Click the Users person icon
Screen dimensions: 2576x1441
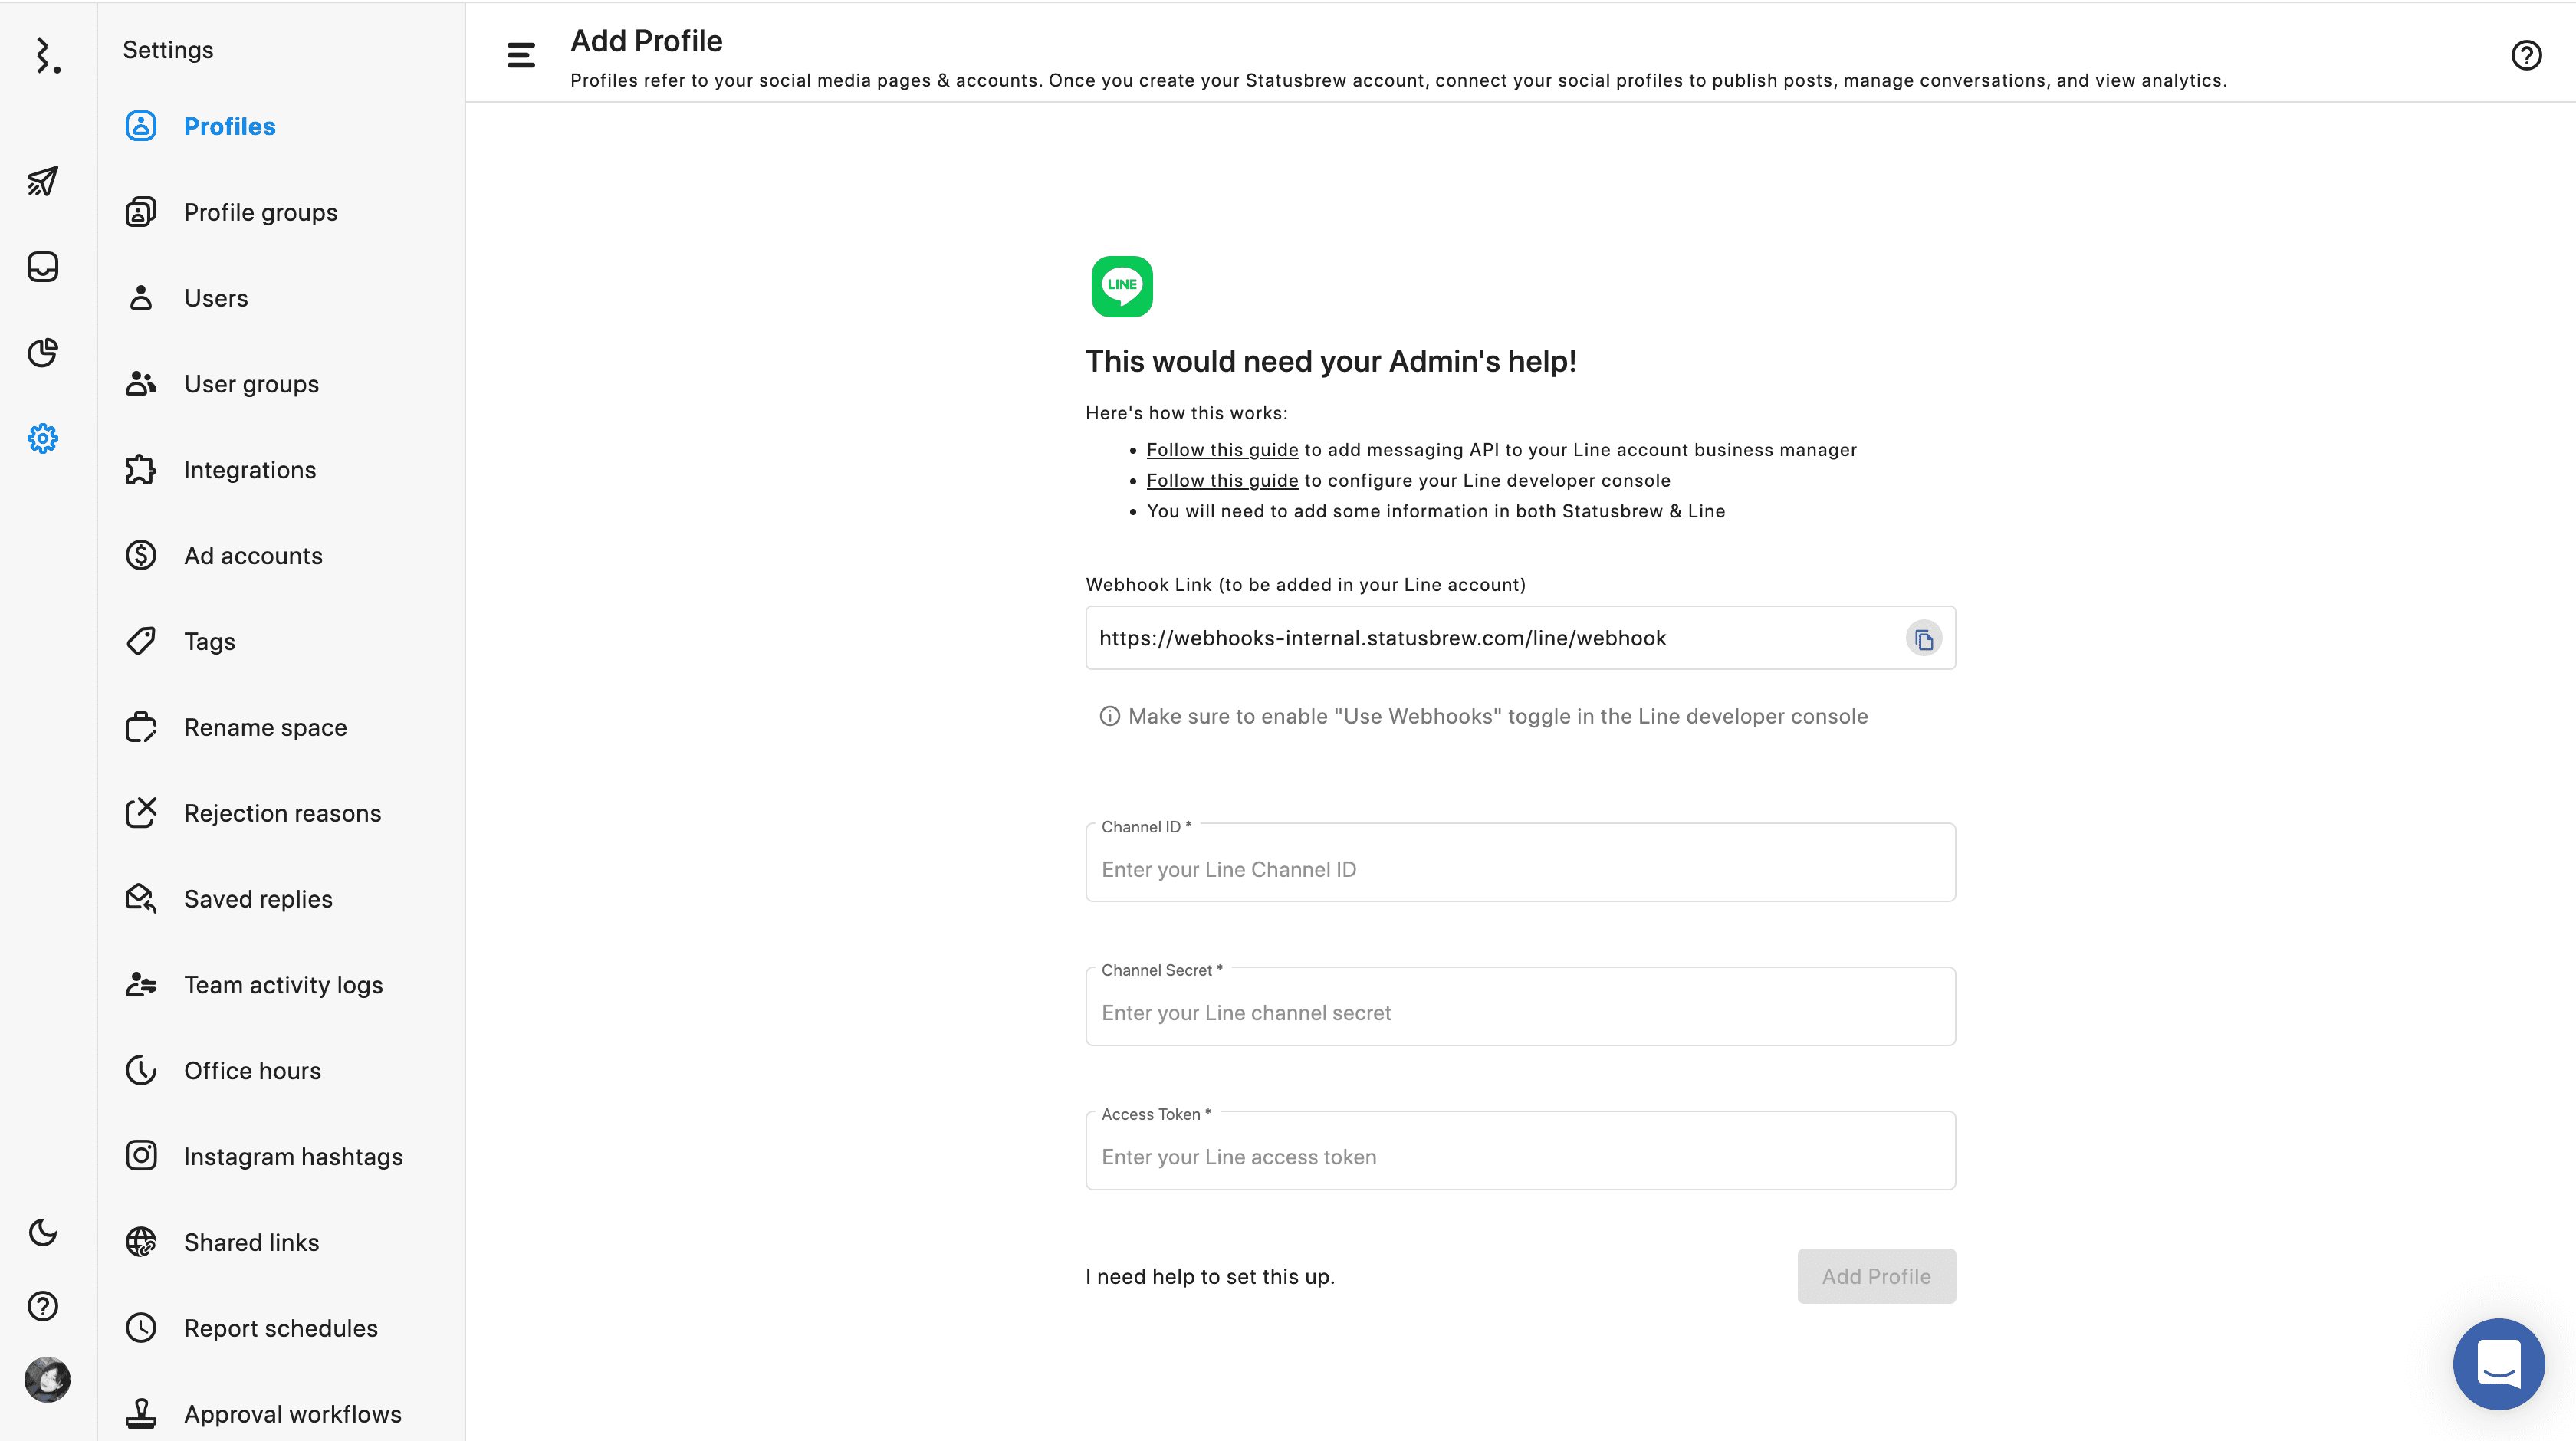141,298
